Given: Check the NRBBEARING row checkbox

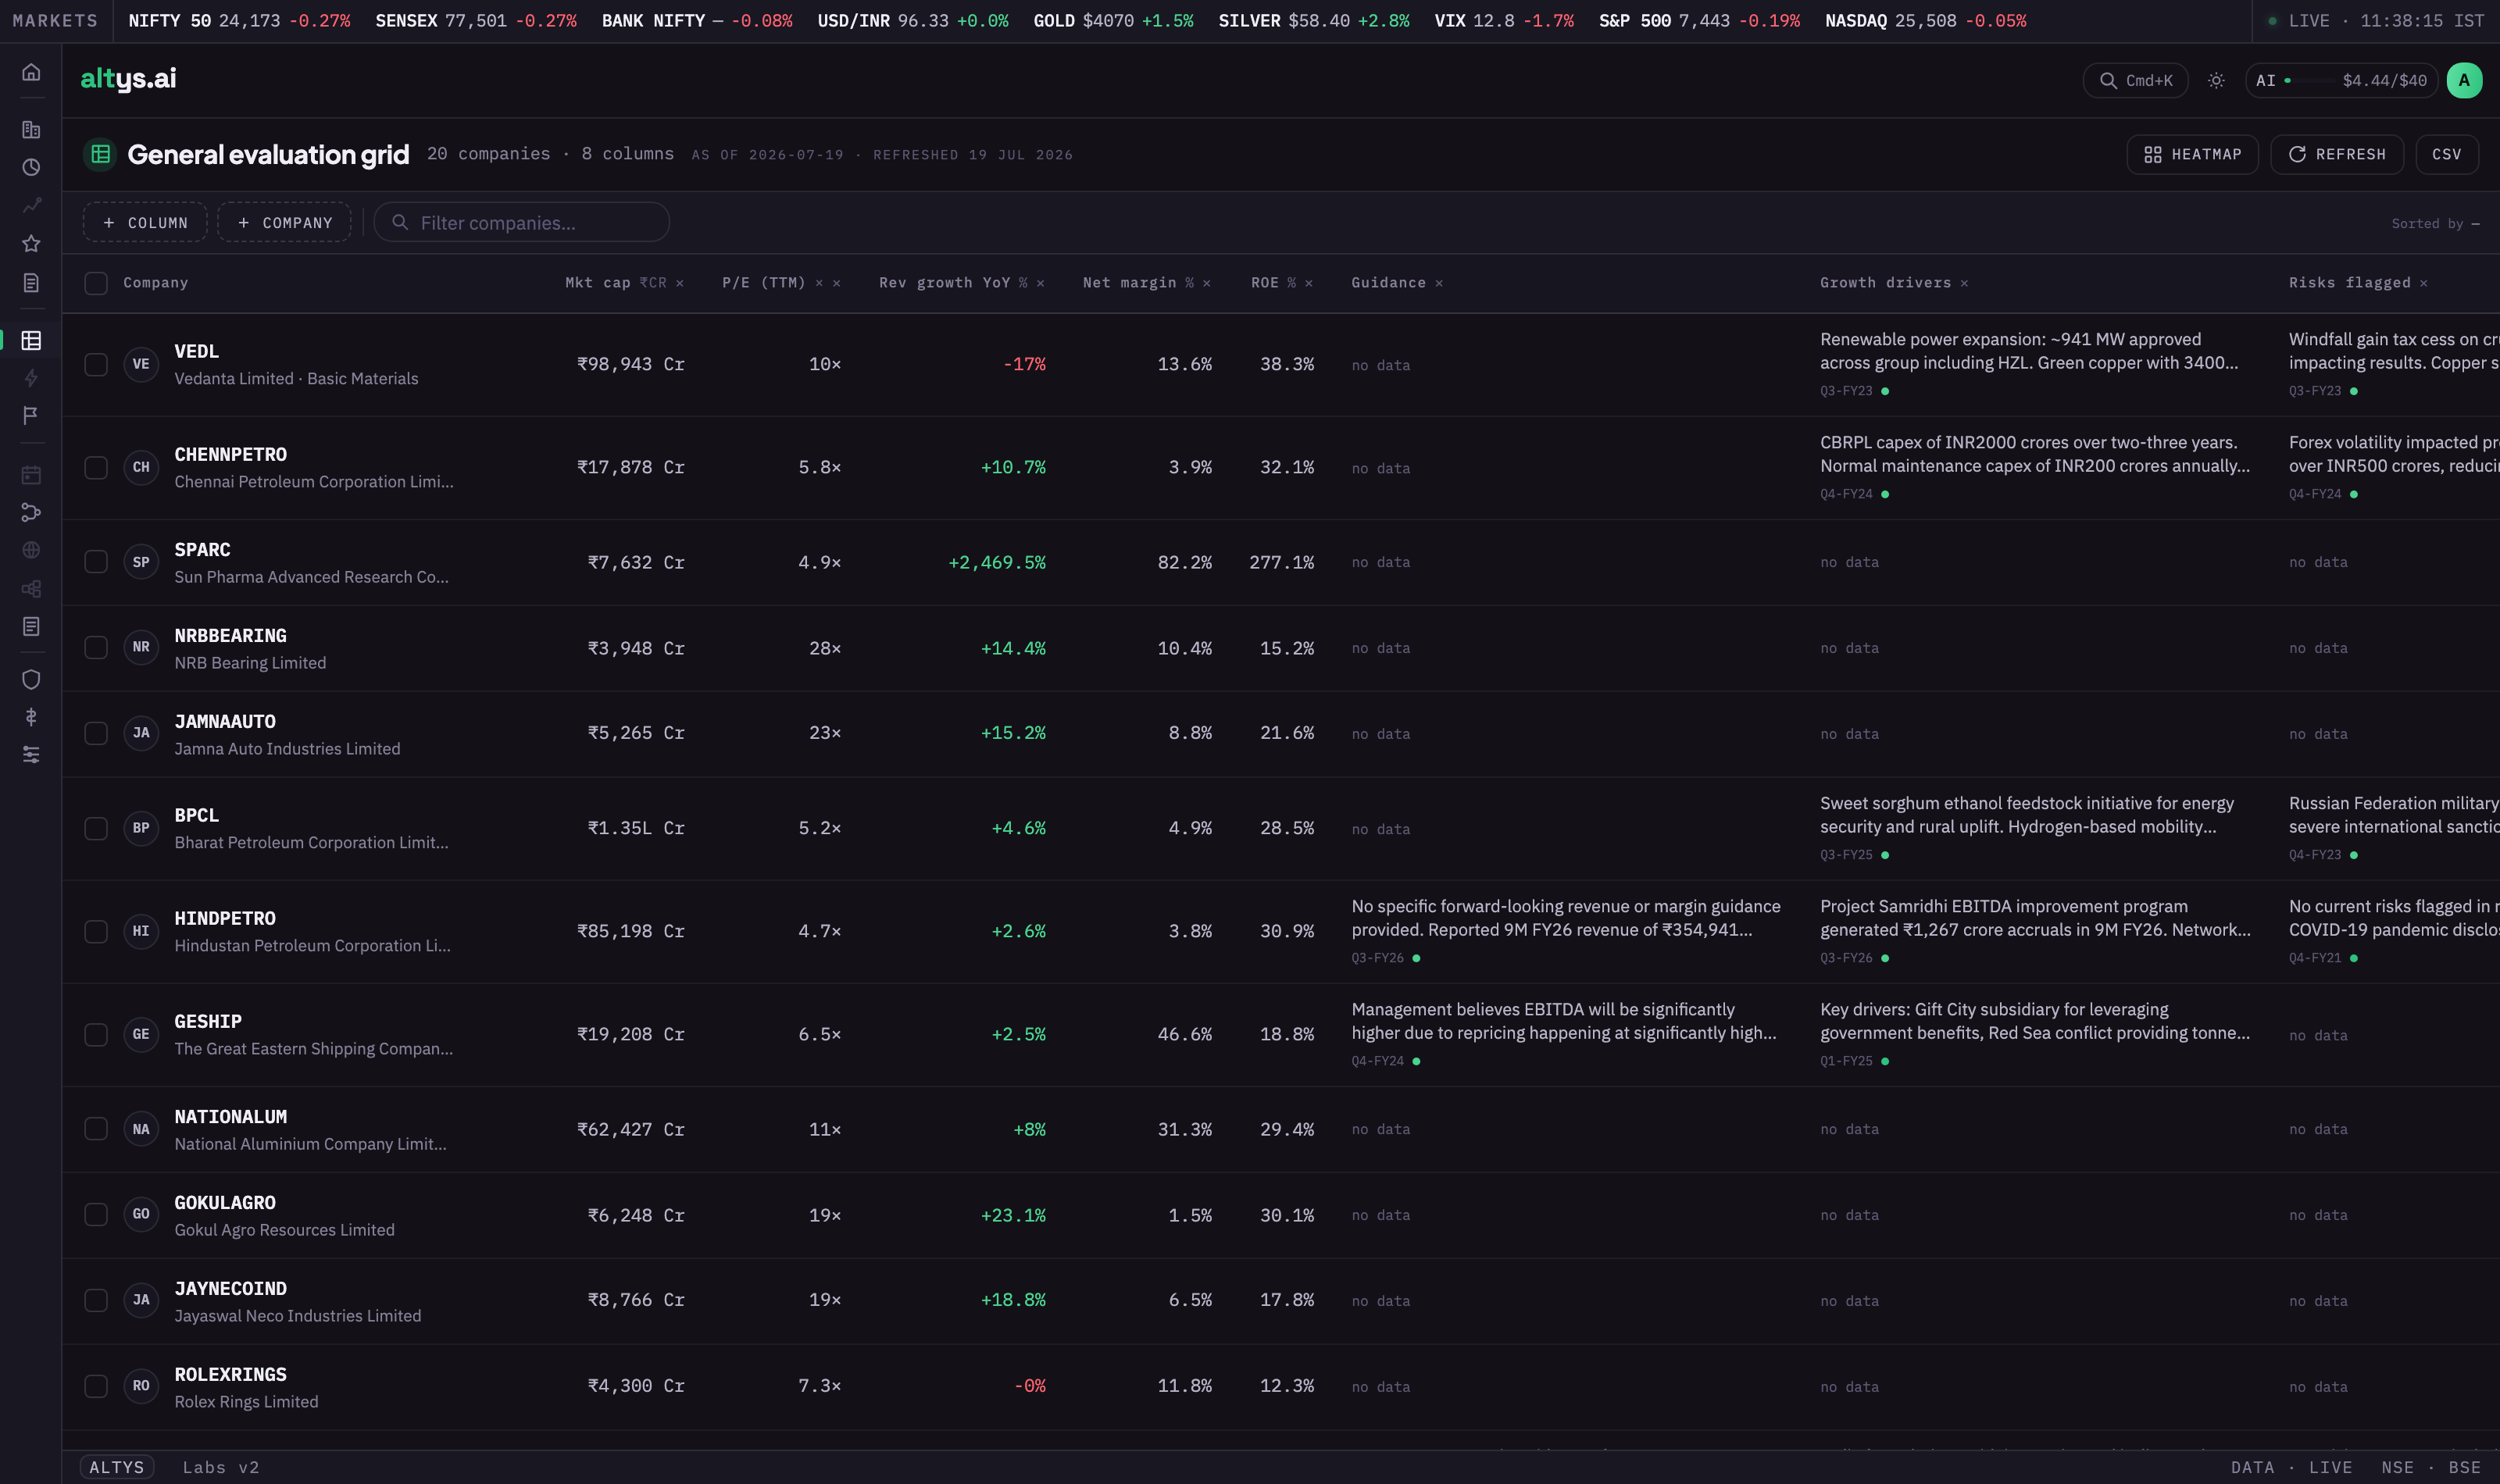Looking at the screenshot, I should coord(96,648).
